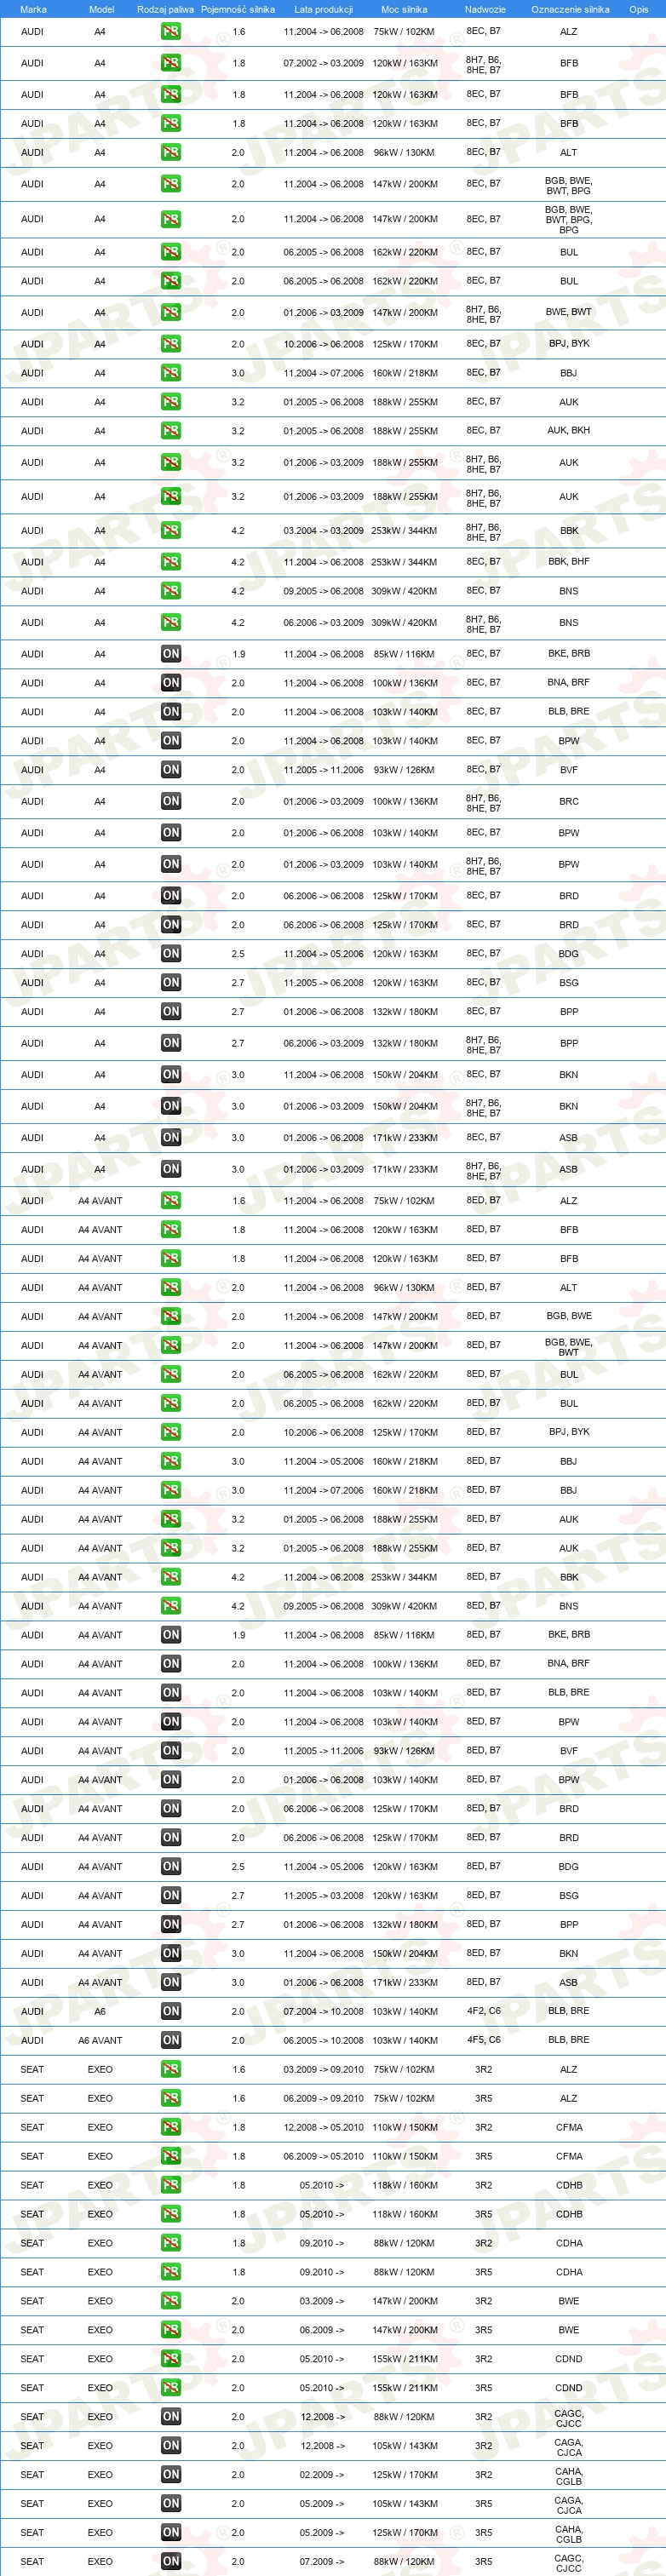Click the diesel ON icon in the A4 8EC BVF row
Image resolution: width=666 pixels, height=2576 pixels.
[x=171, y=770]
